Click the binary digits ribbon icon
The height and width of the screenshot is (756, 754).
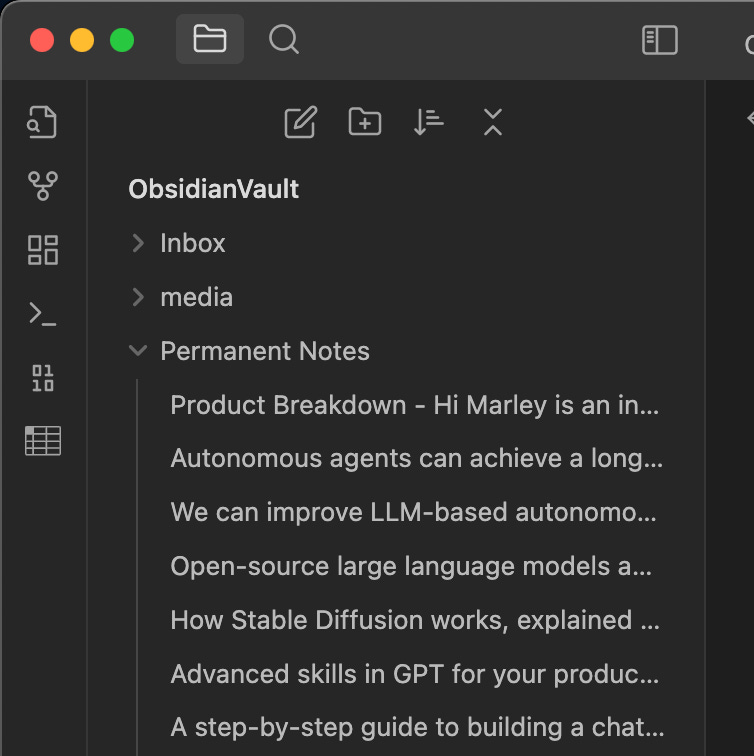point(43,378)
